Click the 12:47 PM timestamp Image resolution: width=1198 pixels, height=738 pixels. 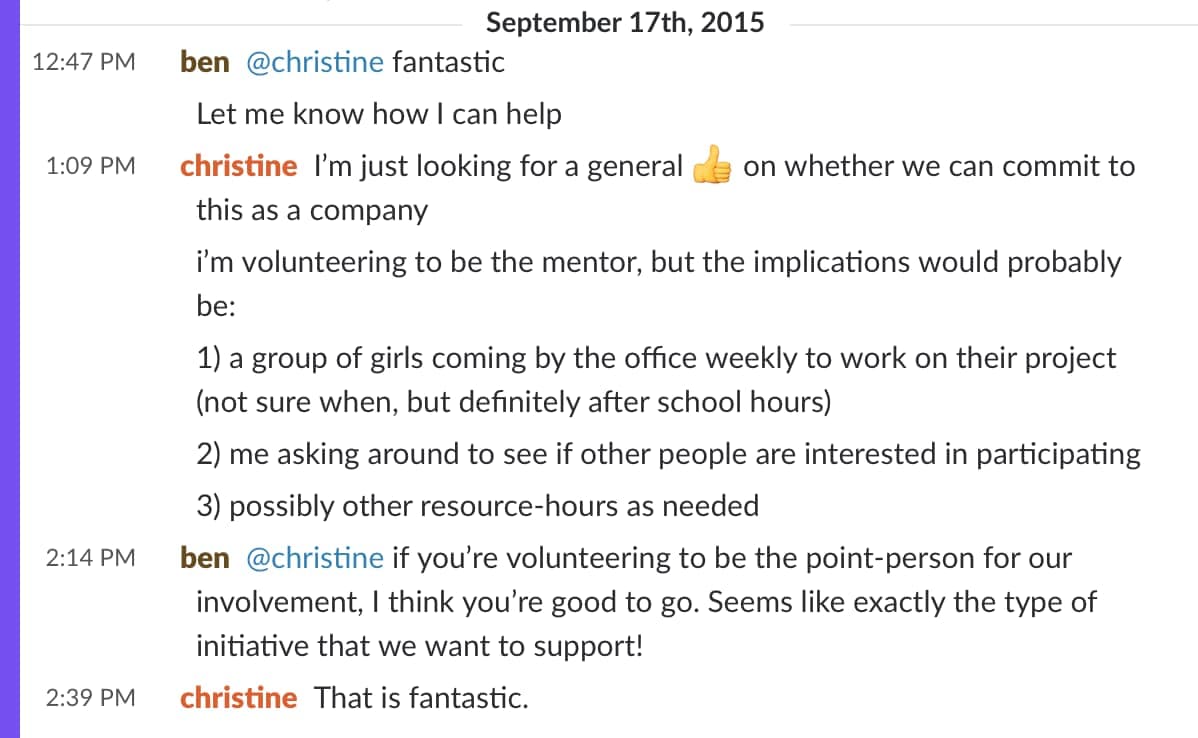84,62
